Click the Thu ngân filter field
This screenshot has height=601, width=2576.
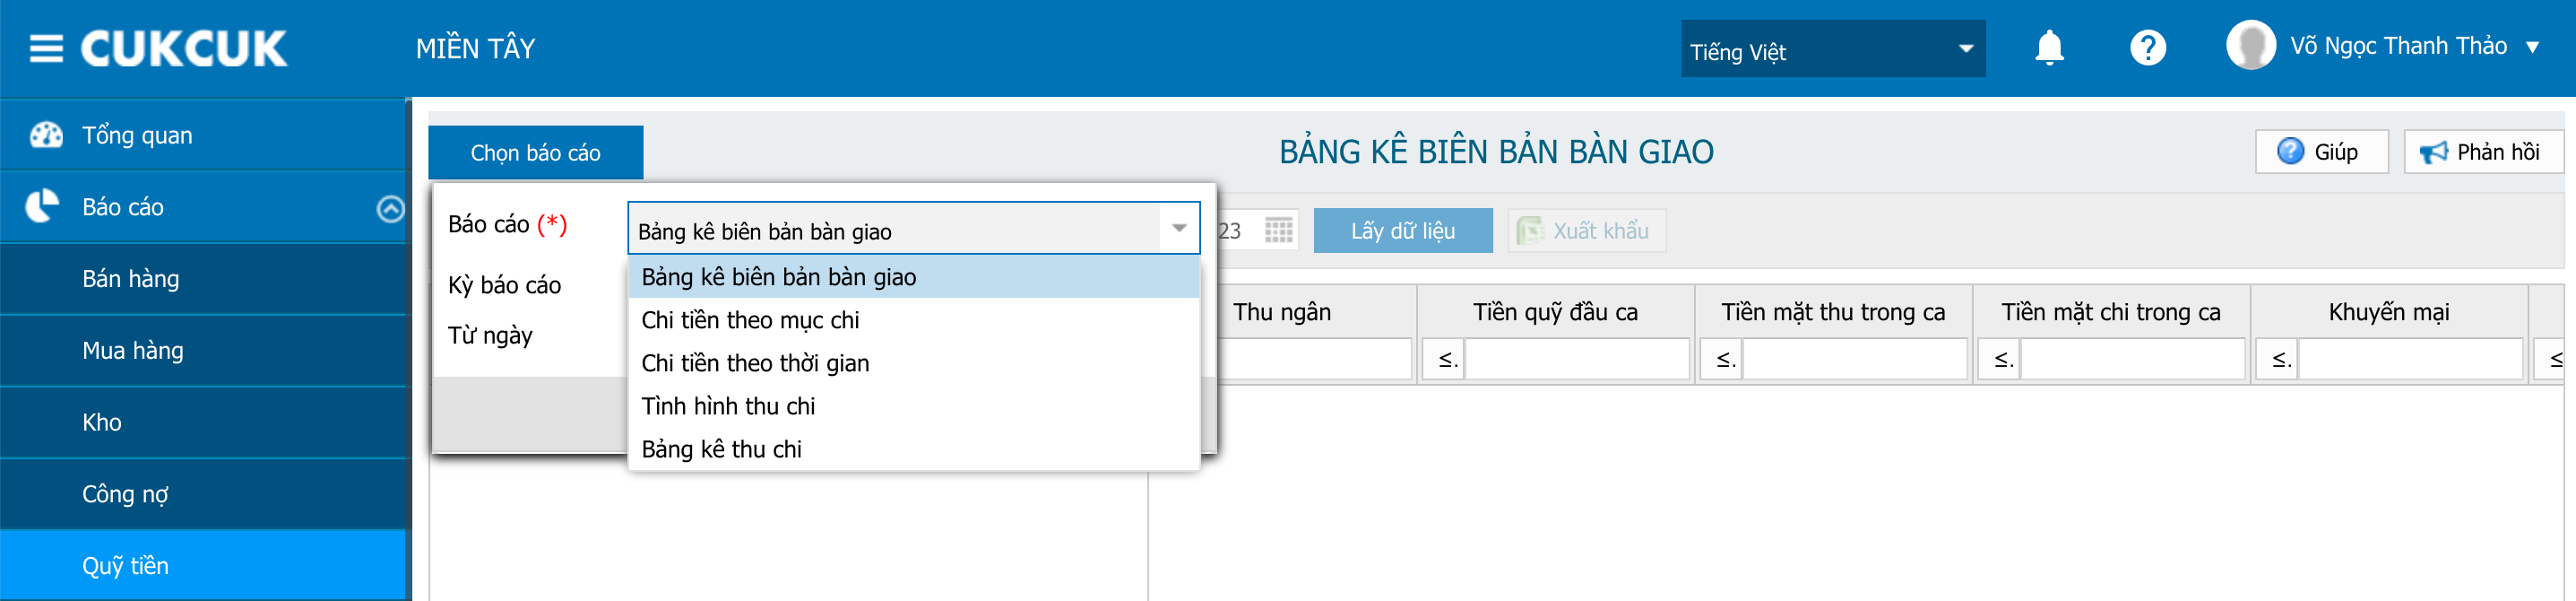(1314, 359)
